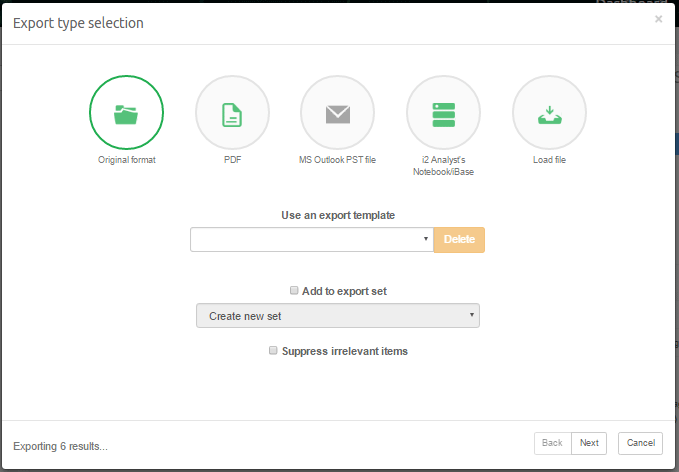
Task: Enable the Add to export set checkbox
Action: pyautogui.click(x=294, y=291)
